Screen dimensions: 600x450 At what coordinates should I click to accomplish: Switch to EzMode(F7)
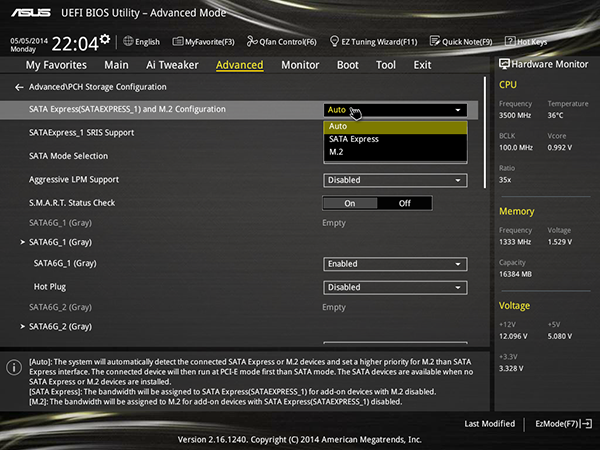(x=563, y=424)
